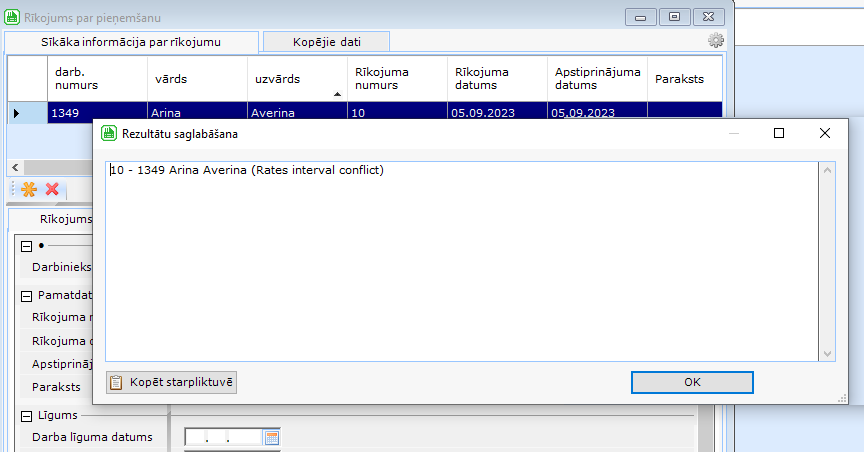This screenshot has width=864, height=452.
Task: Open calendar picker for Darba līguma datums
Action: pyautogui.click(x=271, y=437)
